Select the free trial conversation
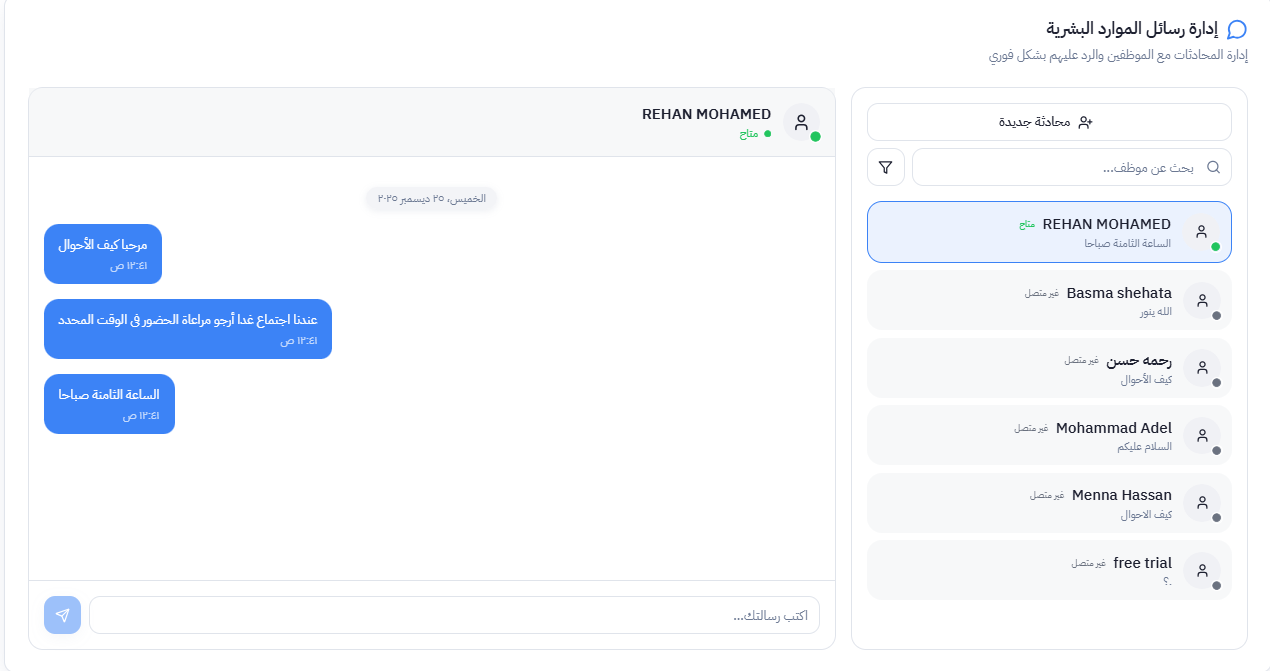Image resolution: width=1270 pixels, height=671 pixels. pyautogui.click(x=1050, y=570)
